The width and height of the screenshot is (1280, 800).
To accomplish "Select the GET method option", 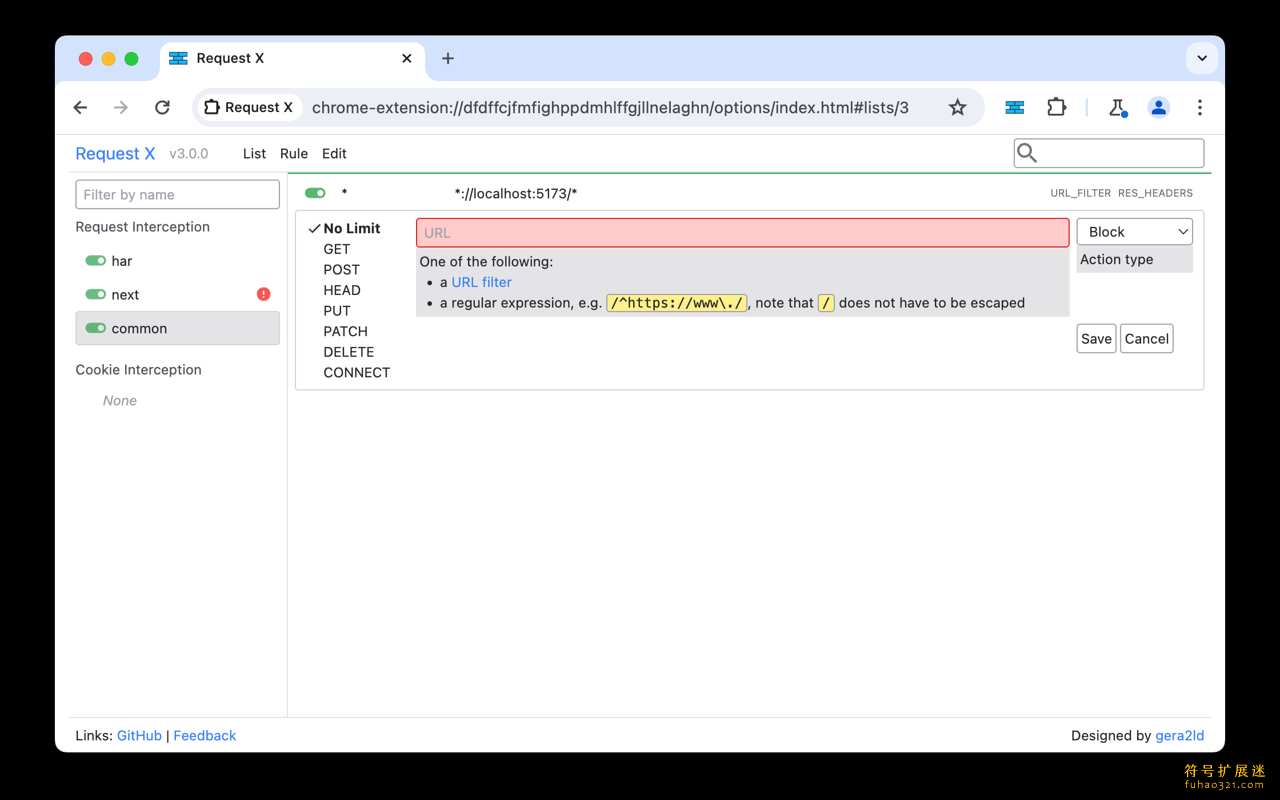I will click(x=337, y=249).
